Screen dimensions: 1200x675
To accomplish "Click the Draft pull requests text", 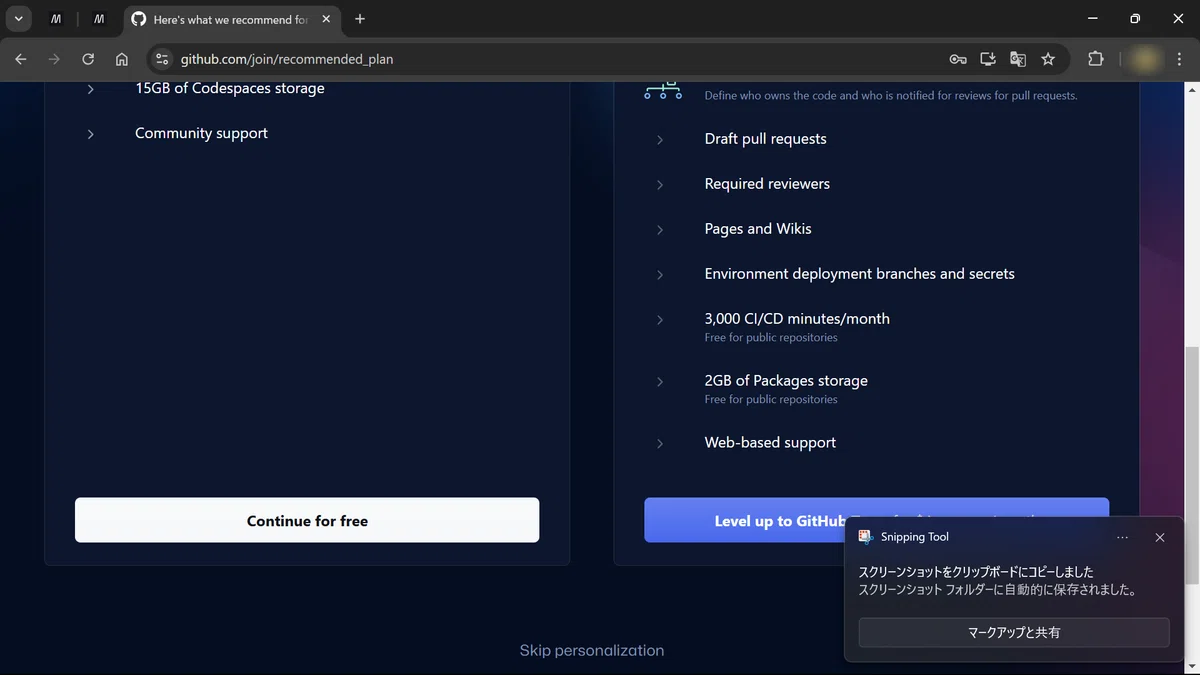I will click(766, 139).
